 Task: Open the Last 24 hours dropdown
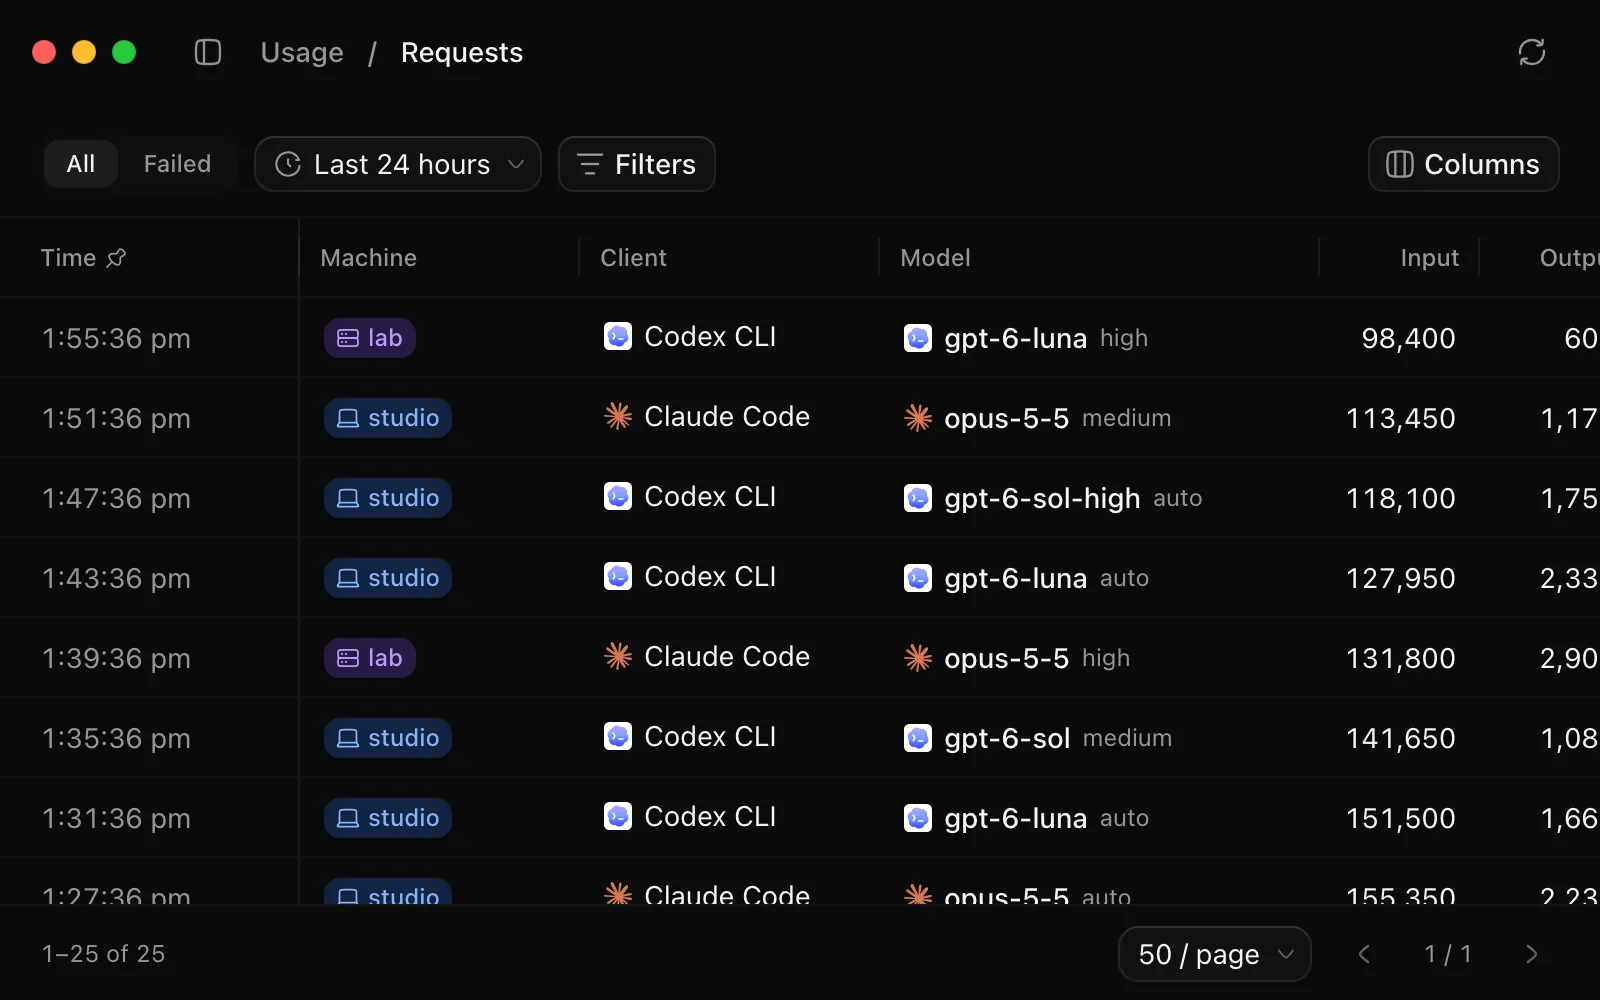coord(398,164)
